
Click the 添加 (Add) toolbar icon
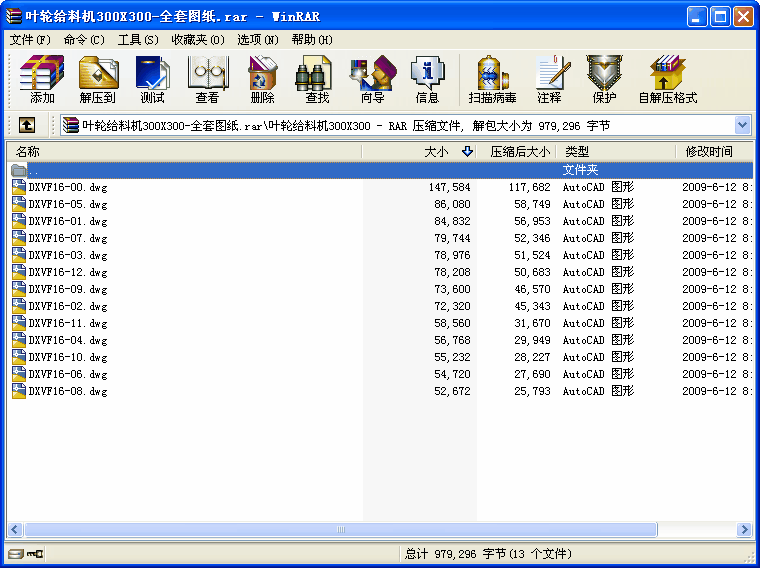coord(42,80)
